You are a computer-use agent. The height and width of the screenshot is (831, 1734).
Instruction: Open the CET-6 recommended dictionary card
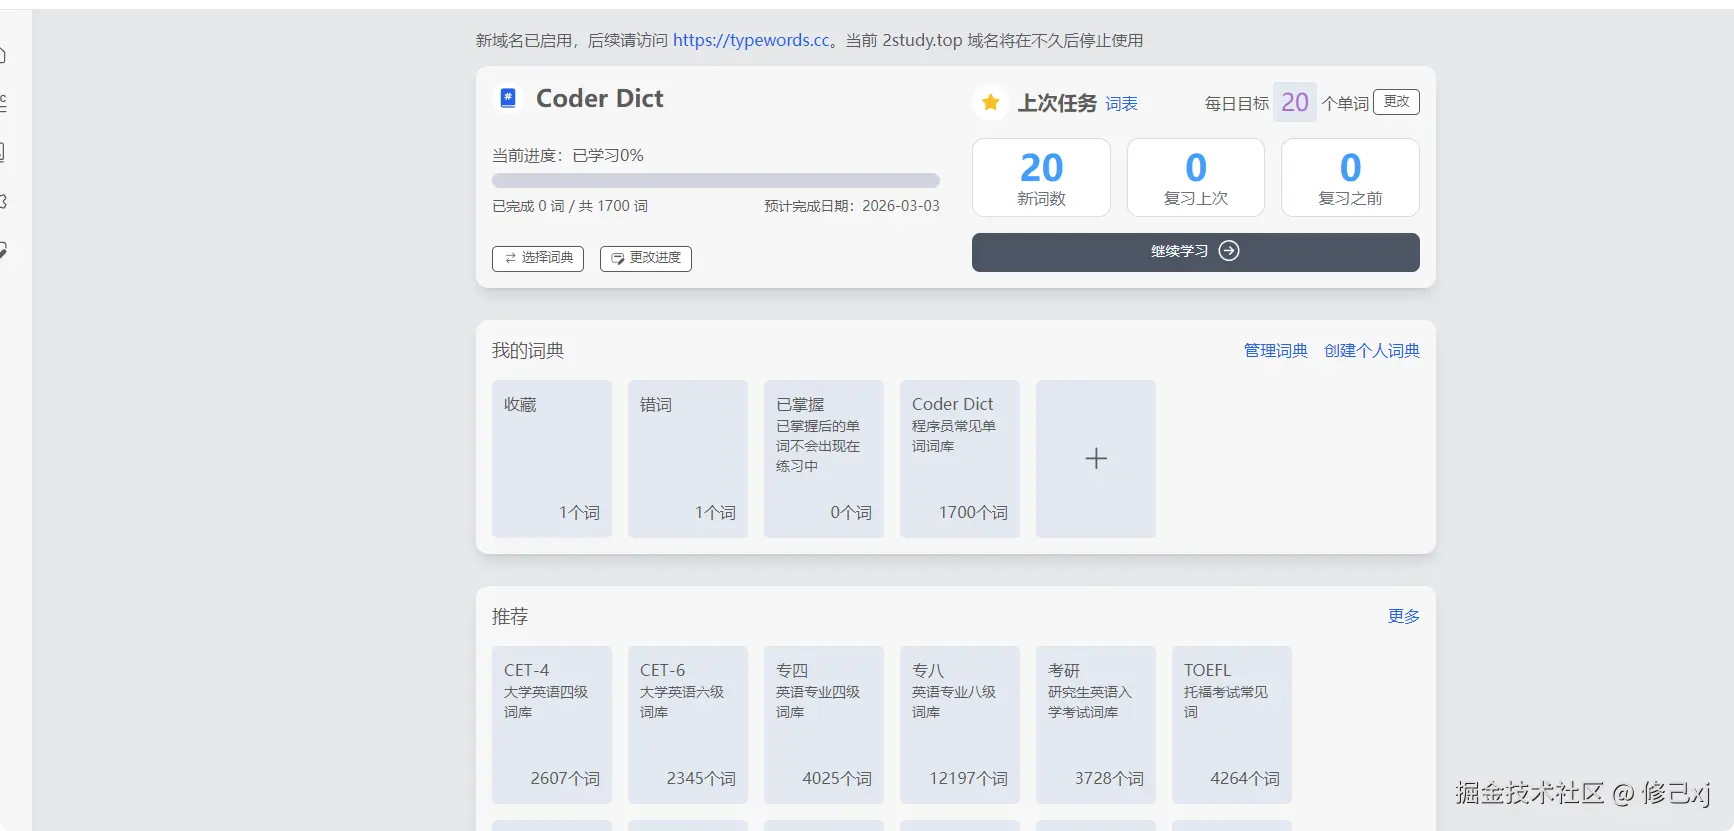click(688, 725)
